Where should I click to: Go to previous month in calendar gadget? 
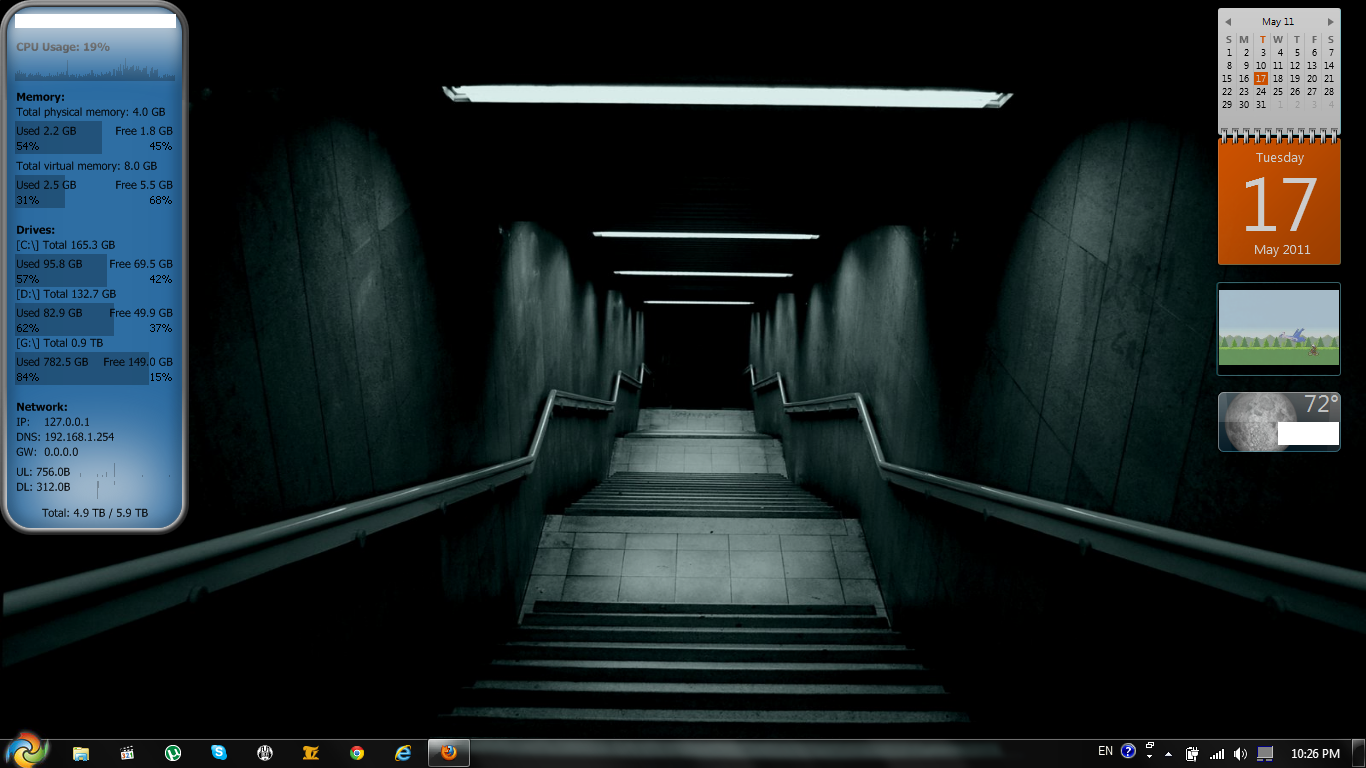[1228, 22]
